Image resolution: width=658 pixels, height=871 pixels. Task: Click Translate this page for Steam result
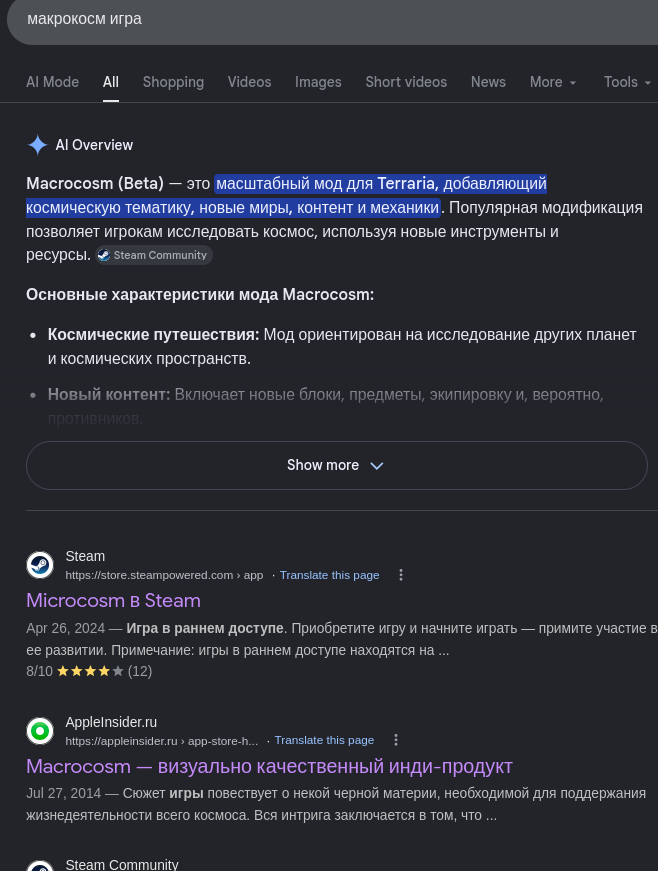[329, 575]
